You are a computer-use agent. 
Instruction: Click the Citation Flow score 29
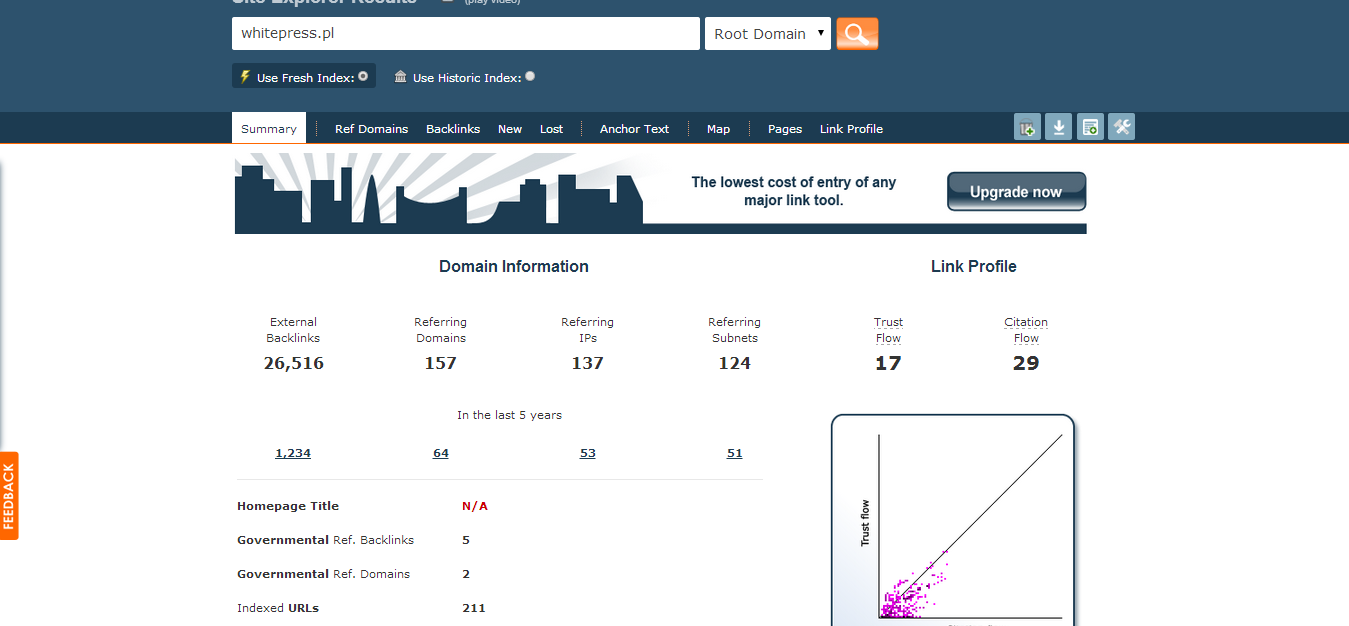1026,363
